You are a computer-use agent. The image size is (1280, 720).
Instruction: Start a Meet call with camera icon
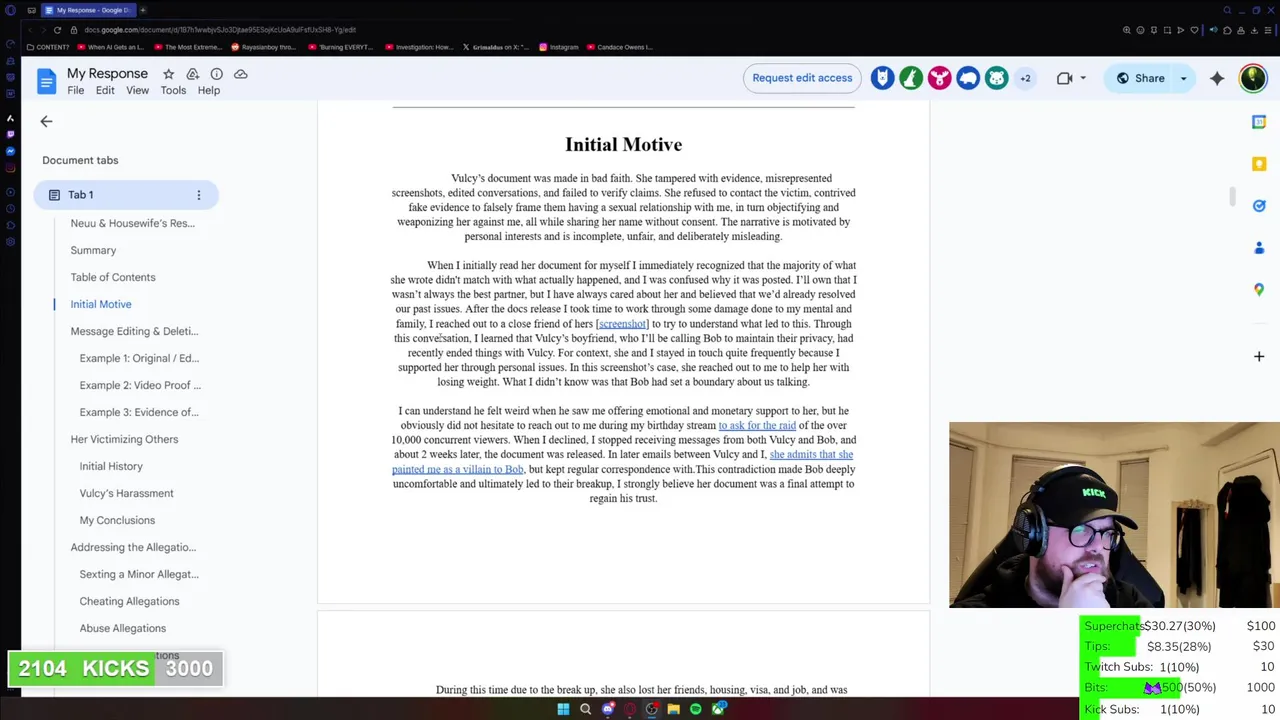(x=1064, y=78)
